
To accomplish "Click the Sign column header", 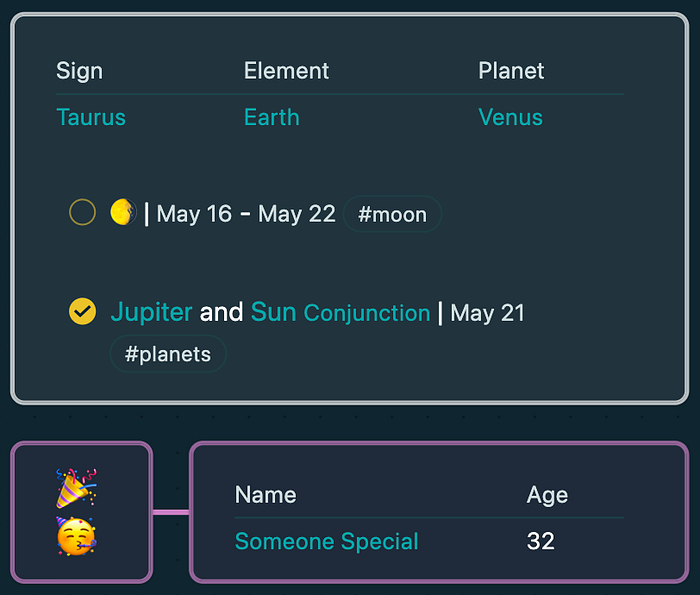I will (79, 71).
